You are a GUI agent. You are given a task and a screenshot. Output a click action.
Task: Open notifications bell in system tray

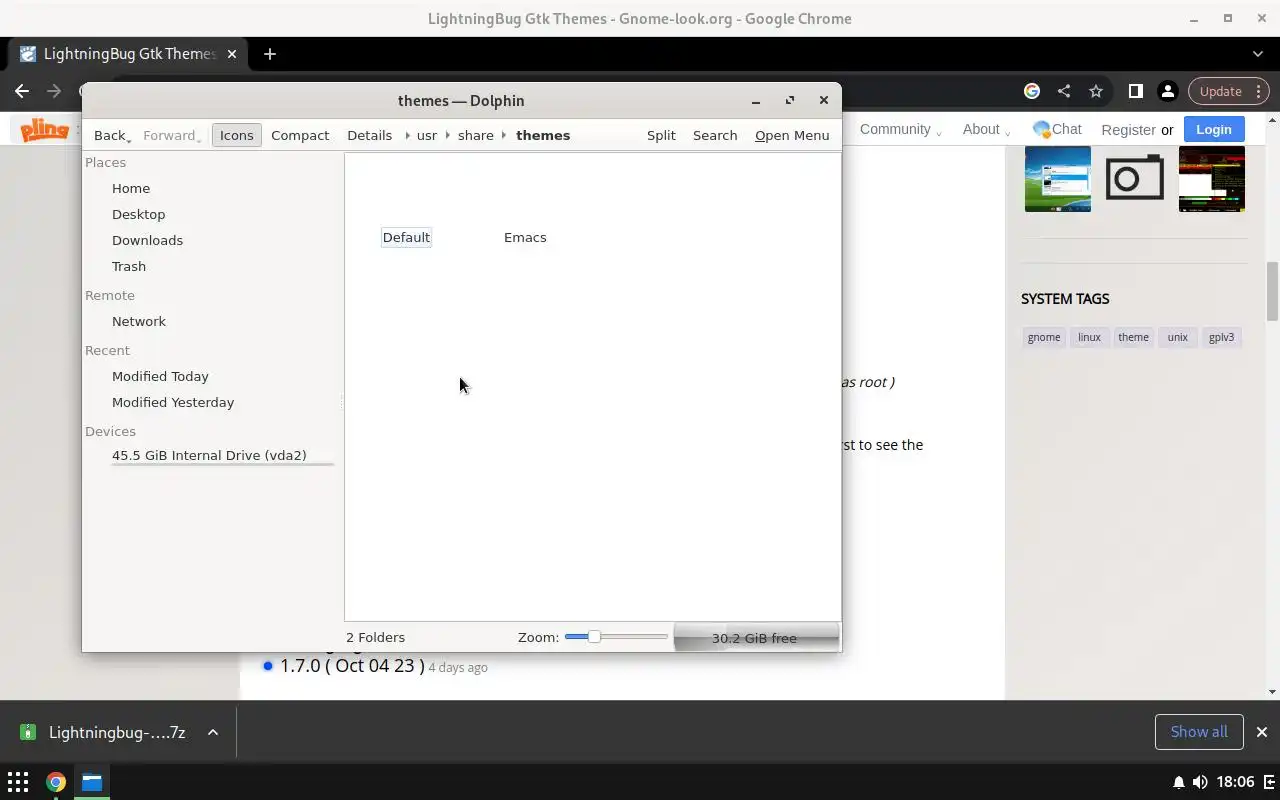pos(1178,782)
